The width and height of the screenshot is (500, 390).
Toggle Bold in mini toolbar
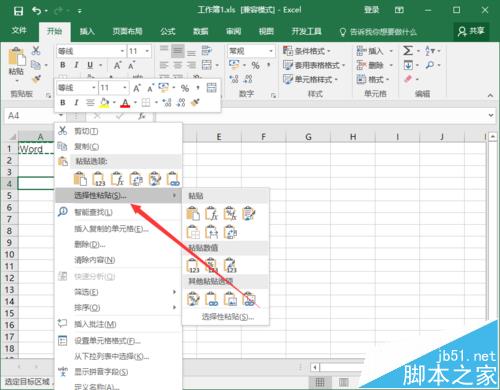pos(63,102)
